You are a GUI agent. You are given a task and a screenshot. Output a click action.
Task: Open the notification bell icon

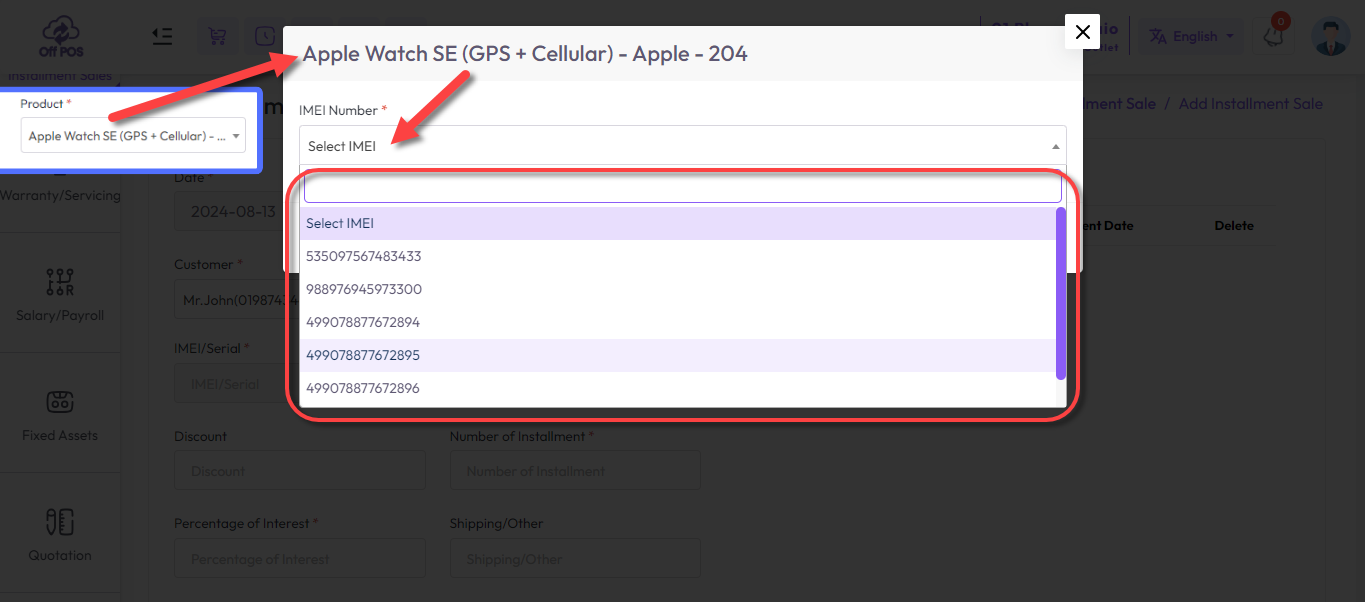[1274, 36]
